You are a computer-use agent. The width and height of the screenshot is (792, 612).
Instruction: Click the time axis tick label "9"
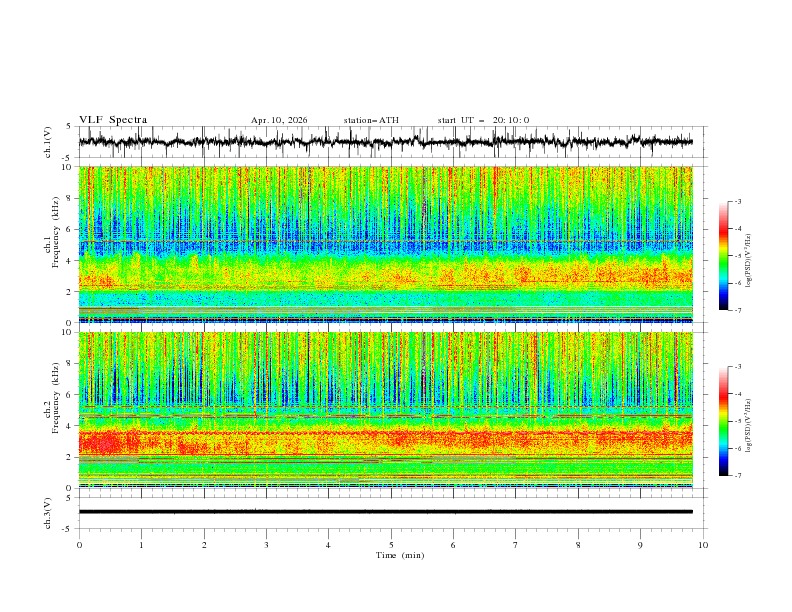coord(640,545)
